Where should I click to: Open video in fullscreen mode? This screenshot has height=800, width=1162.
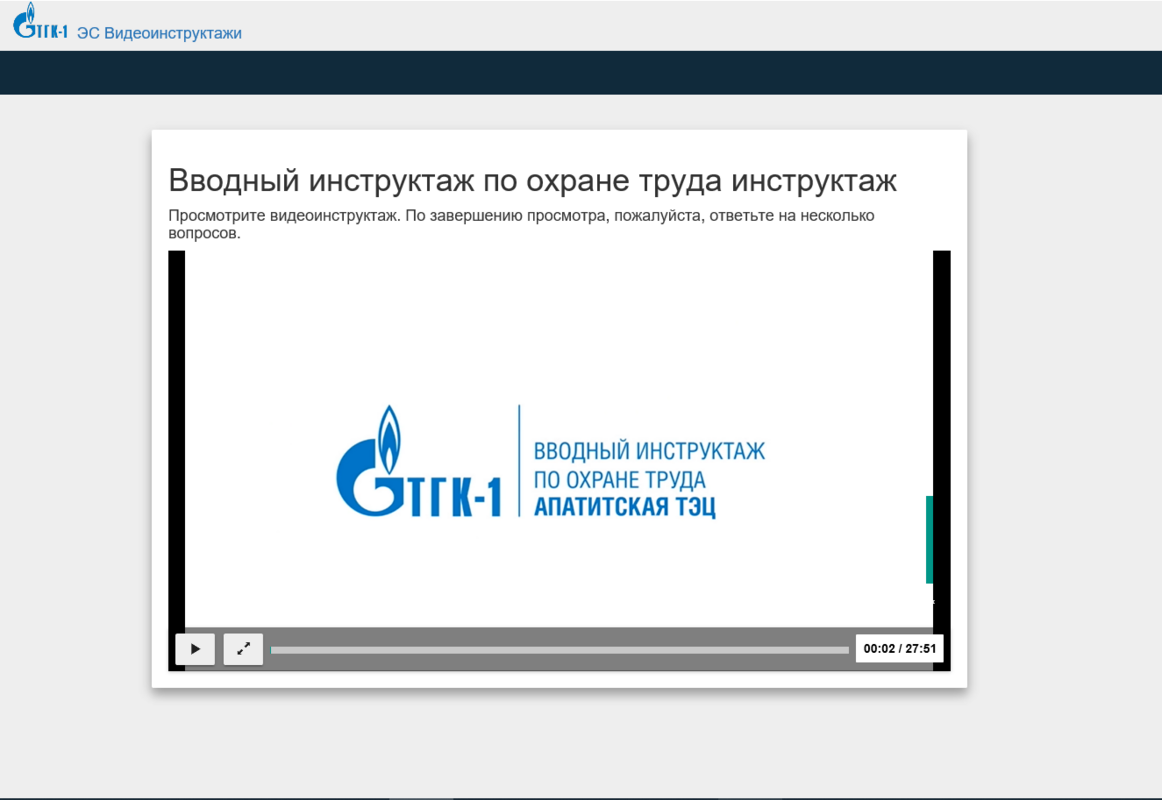(x=243, y=649)
